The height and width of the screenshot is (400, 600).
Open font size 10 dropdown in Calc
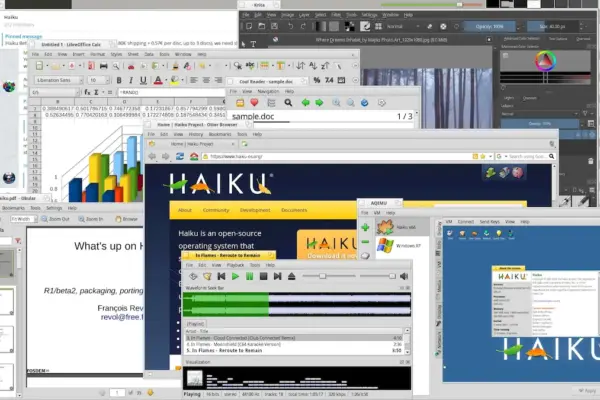pyautogui.click(x=108, y=80)
